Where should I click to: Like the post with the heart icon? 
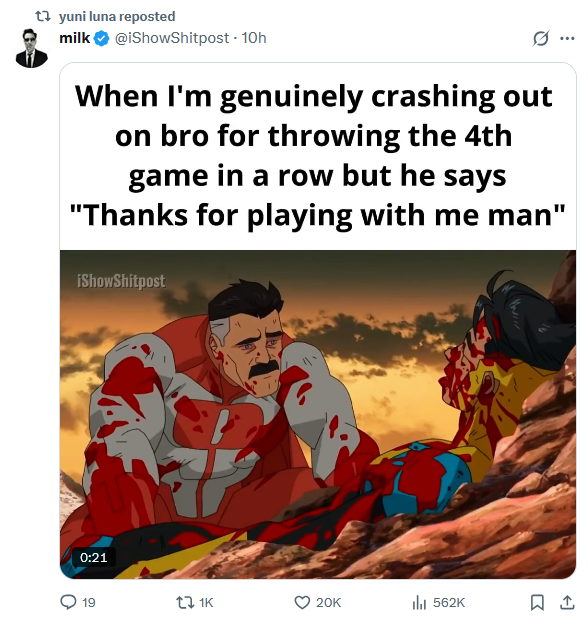click(303, 602)
